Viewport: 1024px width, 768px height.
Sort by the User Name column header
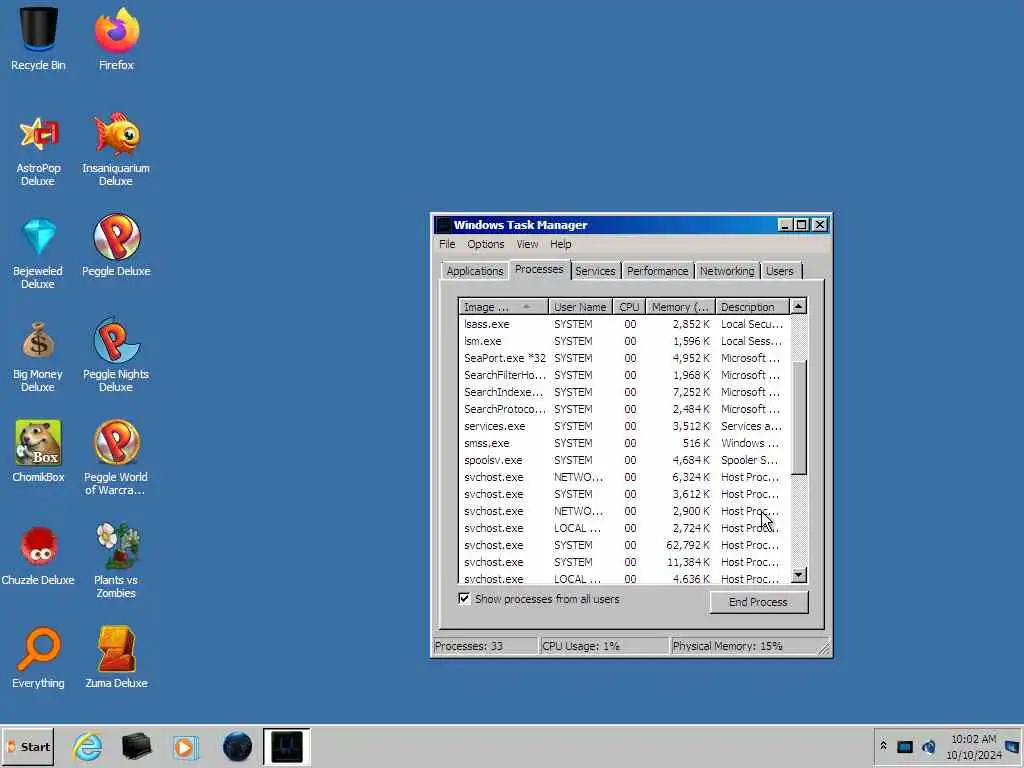[580, 307]
